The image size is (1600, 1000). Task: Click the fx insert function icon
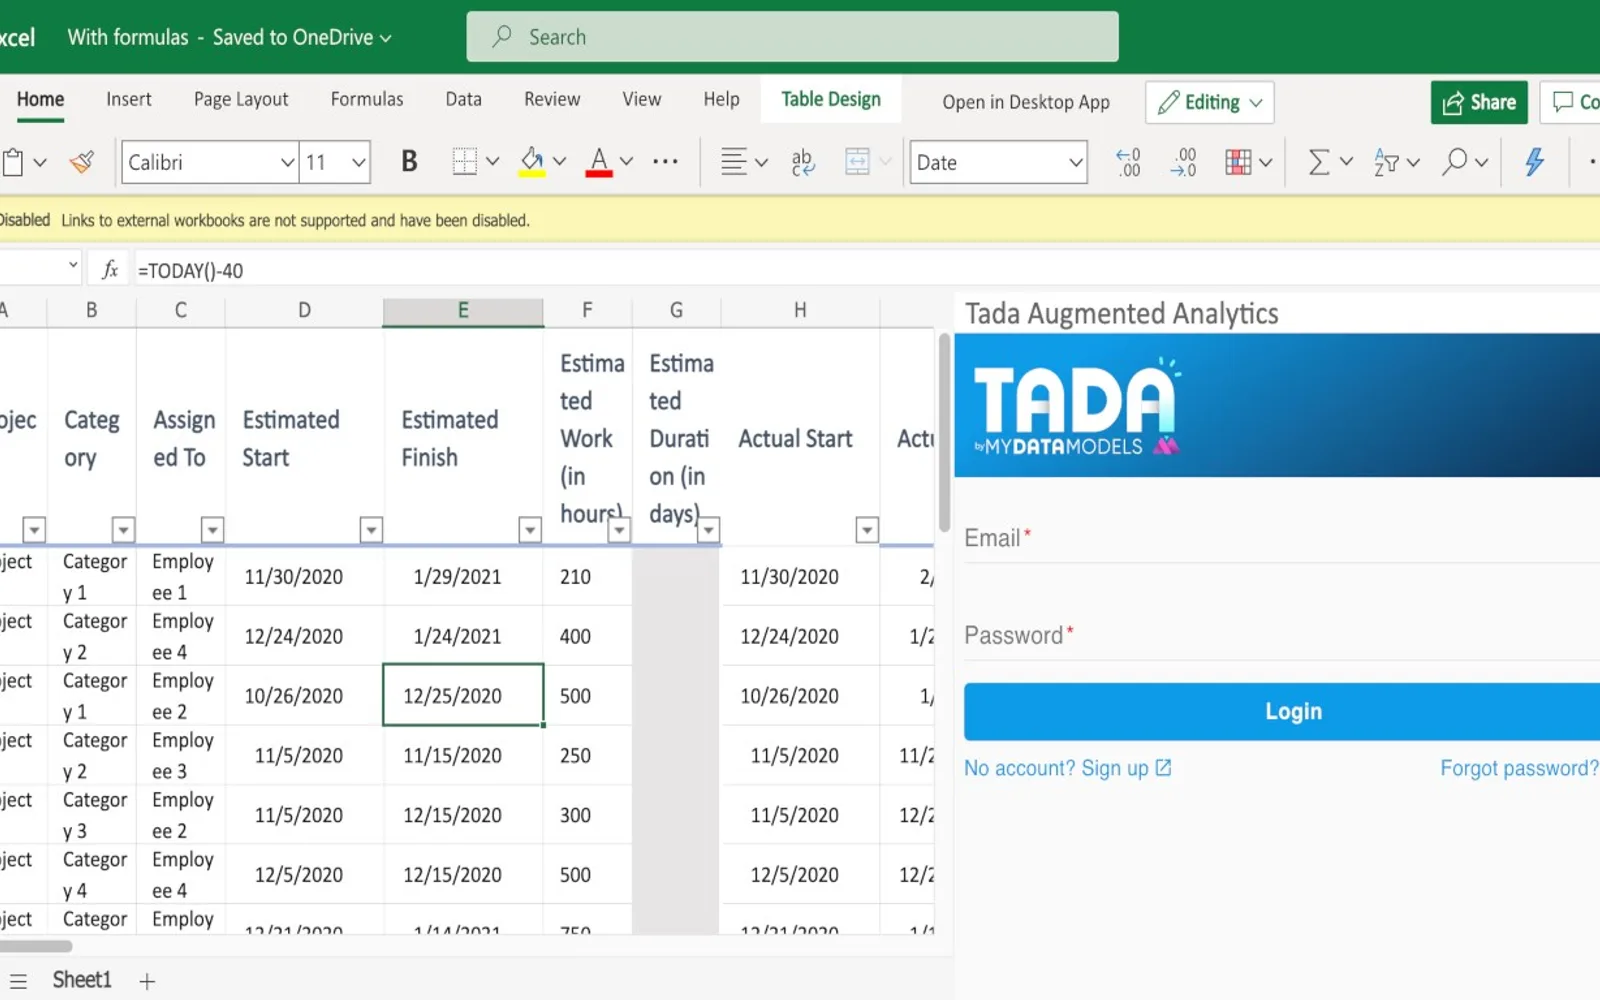click(110, 269)
